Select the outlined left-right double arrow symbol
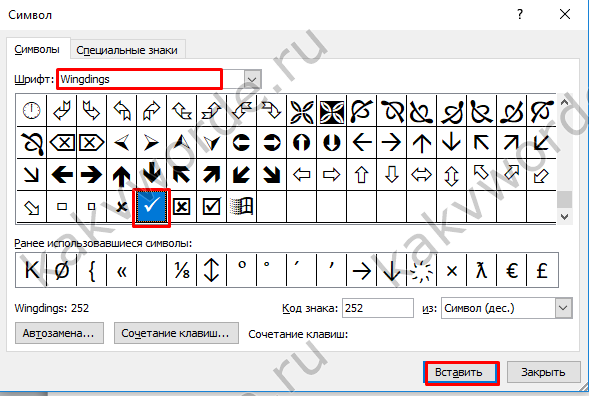The height and width of the screenshot is (396, 589). tap(421, 175)
